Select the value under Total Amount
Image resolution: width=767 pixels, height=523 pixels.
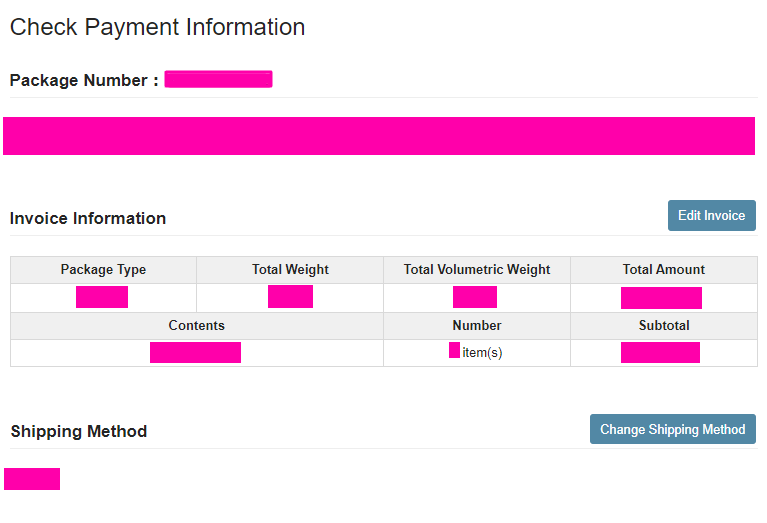click(661, 298)
